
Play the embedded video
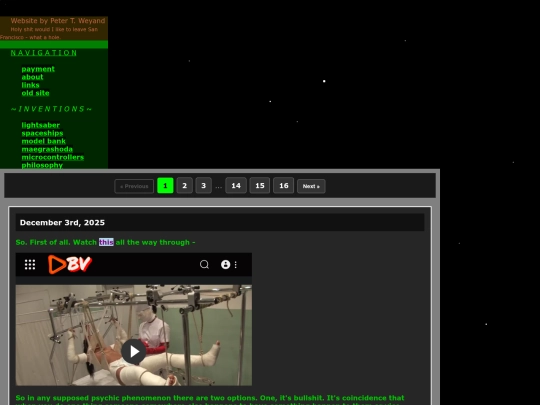click(134, 352)
